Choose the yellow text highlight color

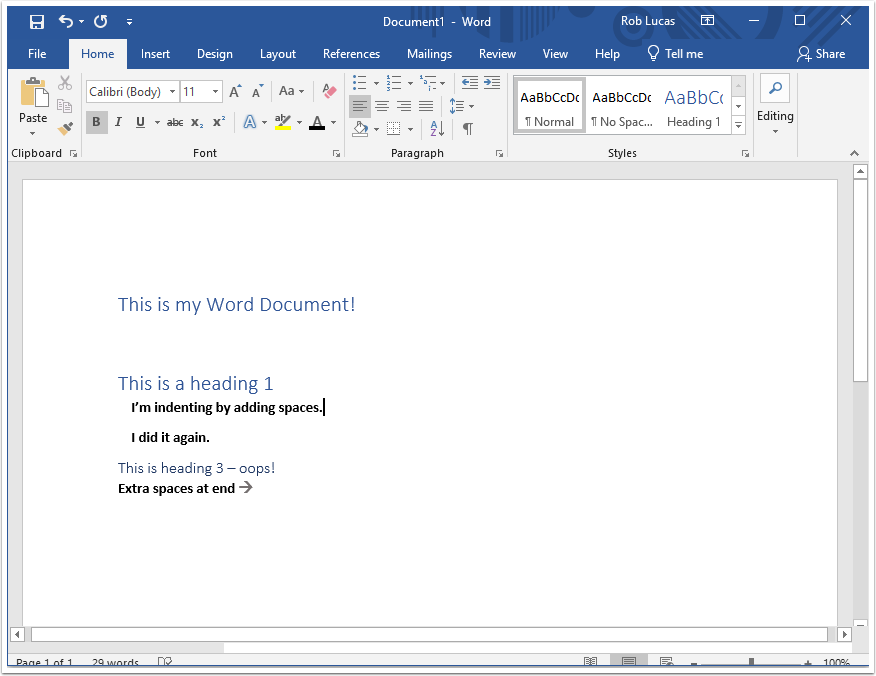(283, 122)
